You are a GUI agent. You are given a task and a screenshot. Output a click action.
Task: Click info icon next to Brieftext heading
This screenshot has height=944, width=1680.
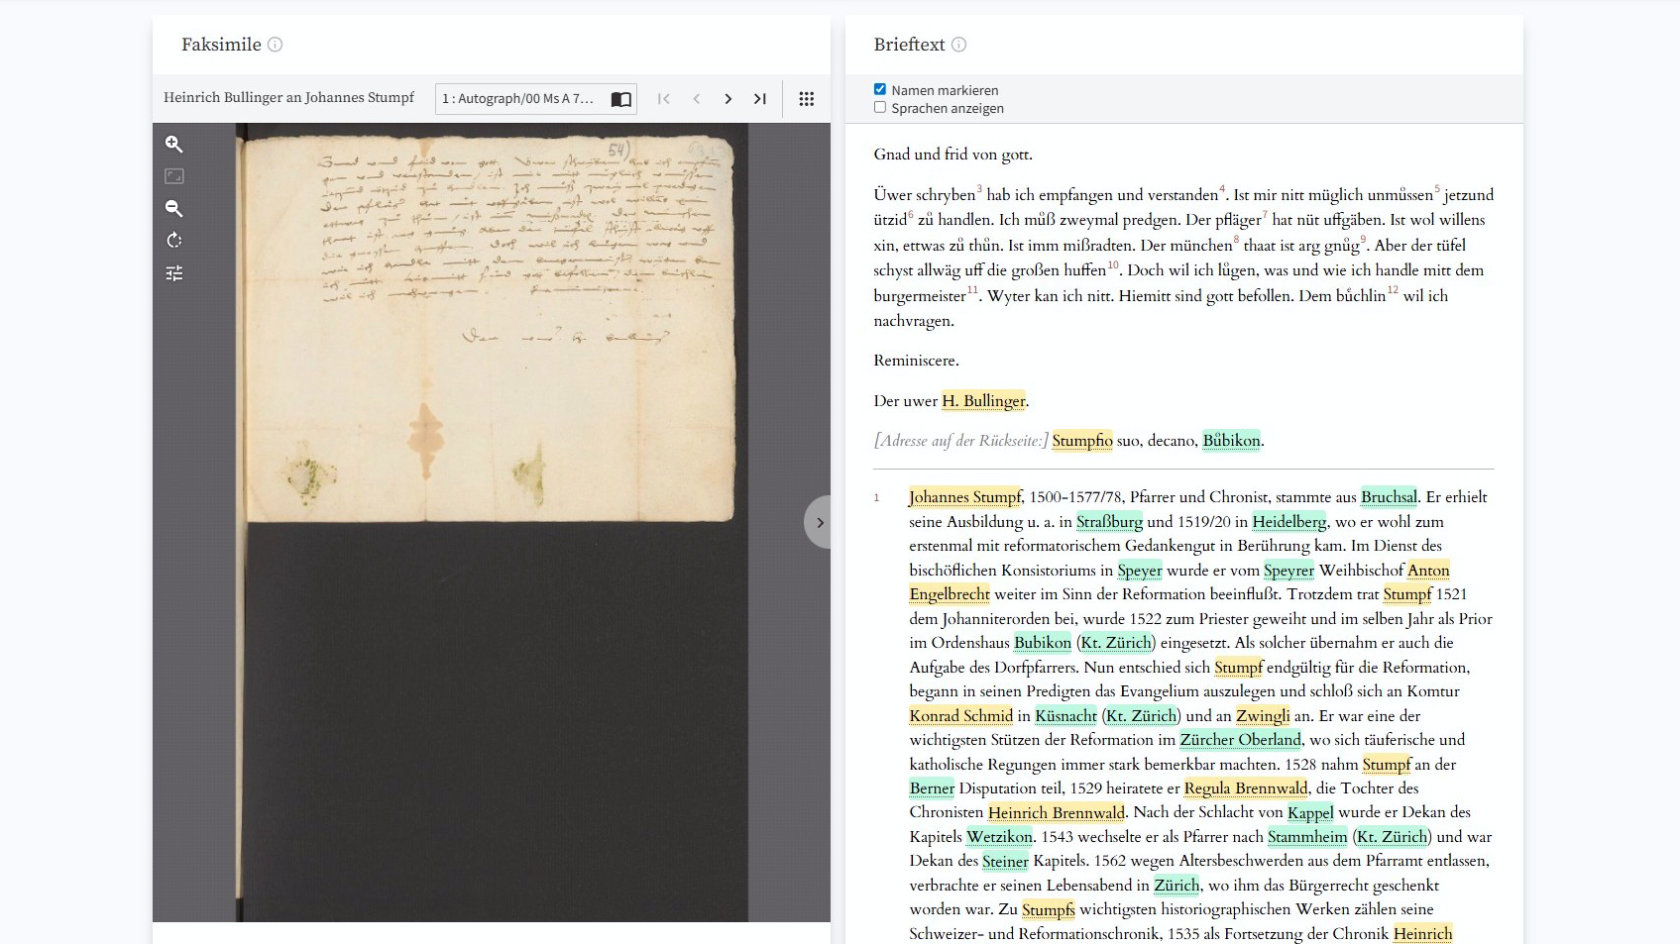[959, 45]
